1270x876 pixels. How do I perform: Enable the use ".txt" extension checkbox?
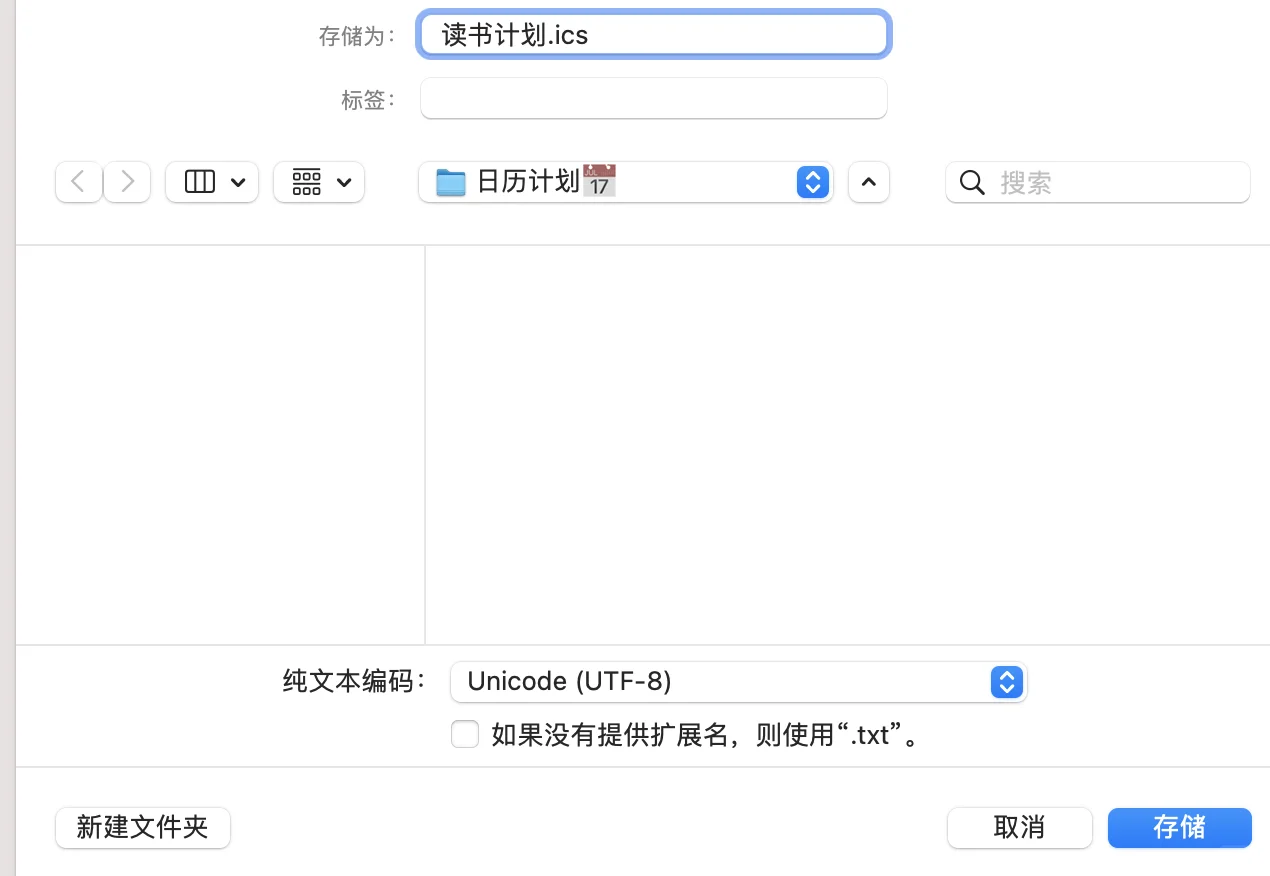465,735
